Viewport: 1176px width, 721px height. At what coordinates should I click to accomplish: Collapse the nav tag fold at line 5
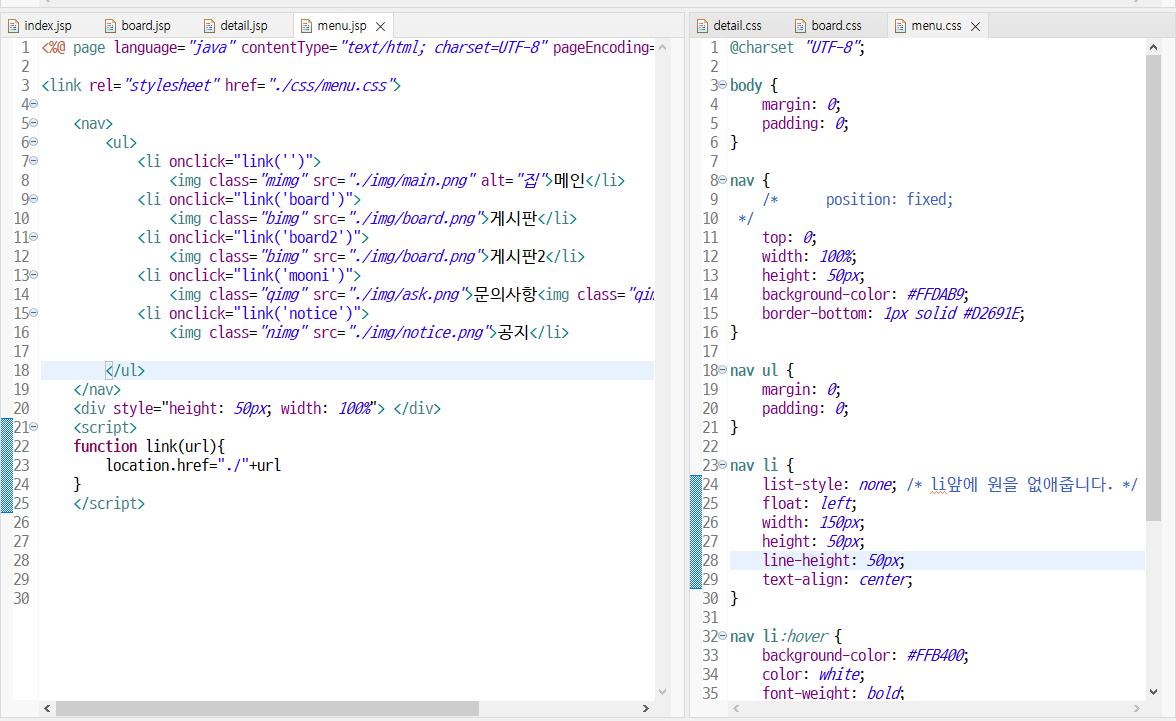(34, 122)
